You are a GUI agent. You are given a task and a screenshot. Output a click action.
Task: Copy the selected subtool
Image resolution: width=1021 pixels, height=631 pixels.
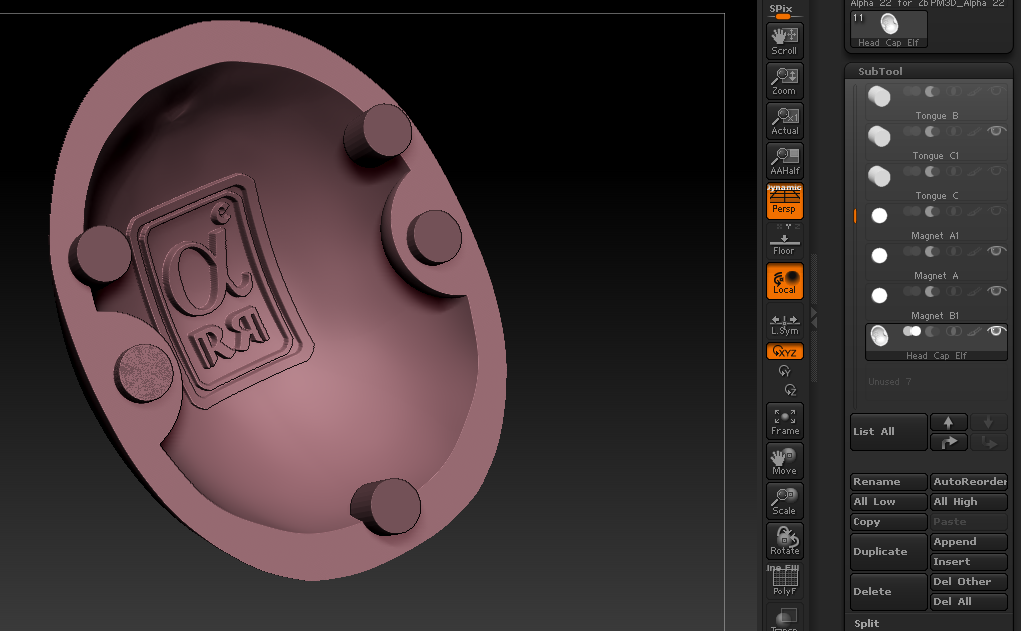888,522
